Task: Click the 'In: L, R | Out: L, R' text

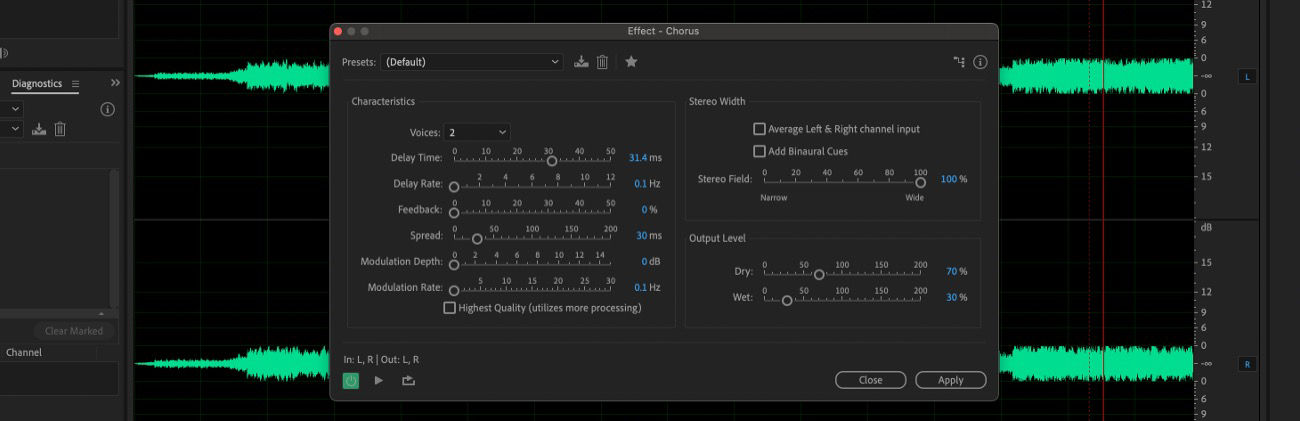Action: 381,359
